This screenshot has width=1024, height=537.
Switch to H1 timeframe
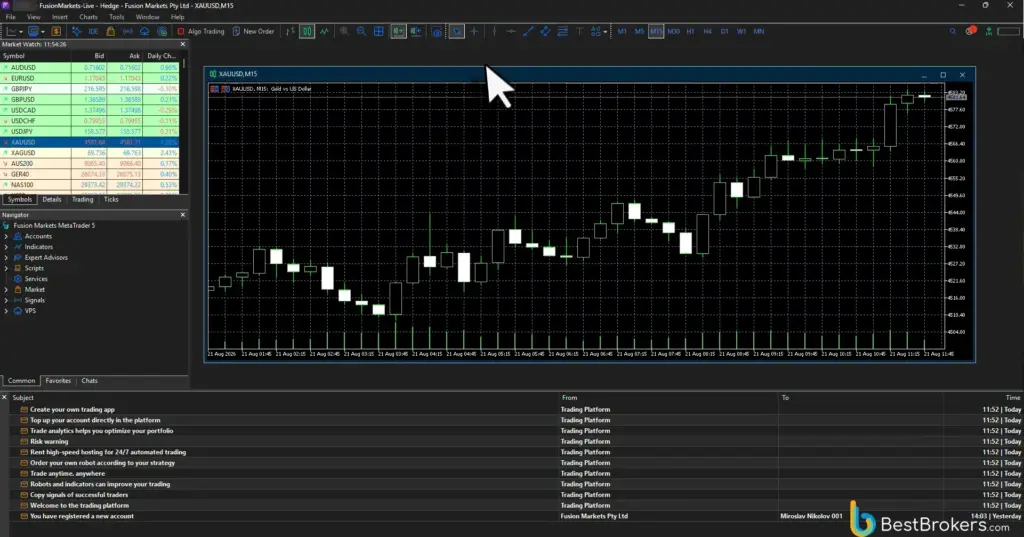pos(690,31)
